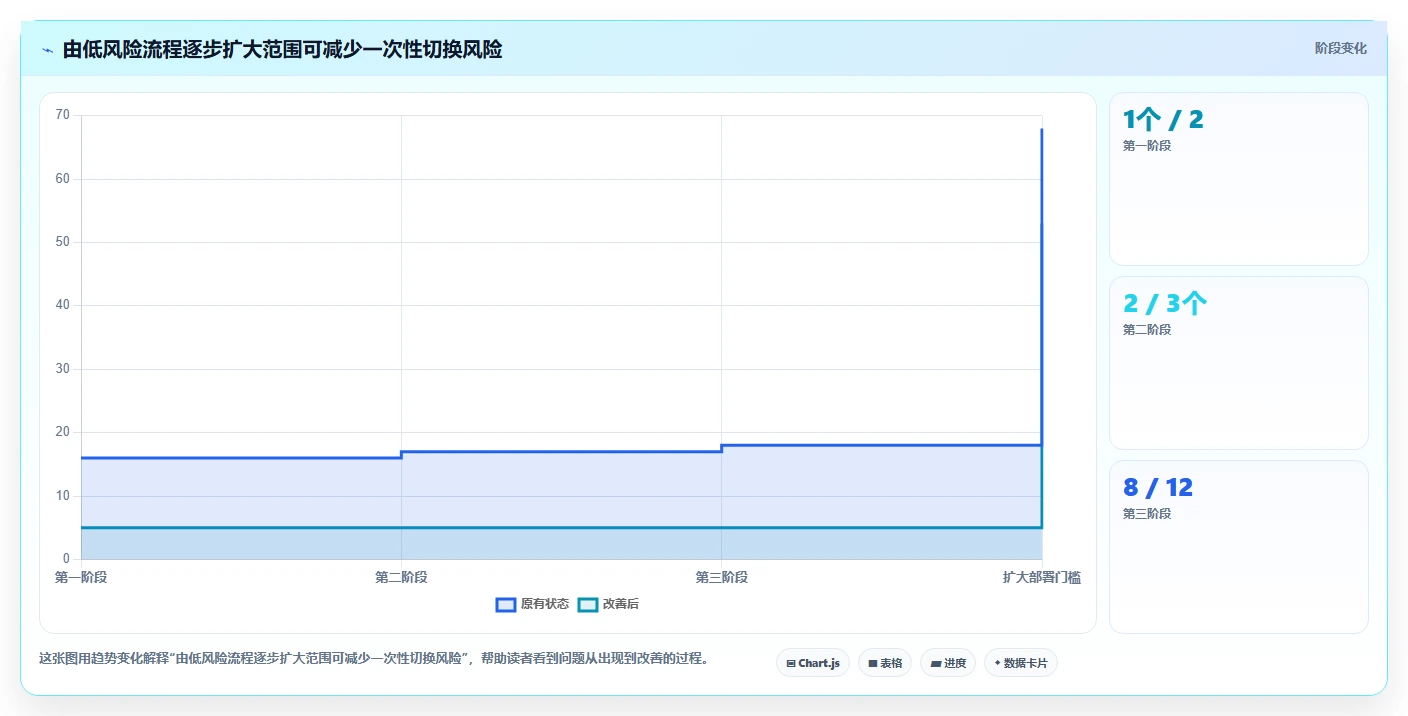Click the 数据卡片 chip icon
The height and width of the screenshot is (716, 1408).
[998, 663]
